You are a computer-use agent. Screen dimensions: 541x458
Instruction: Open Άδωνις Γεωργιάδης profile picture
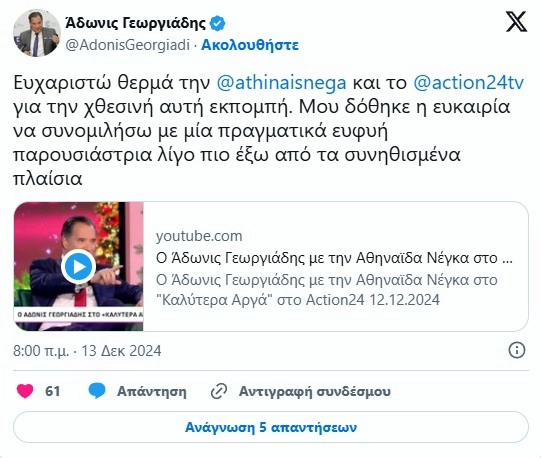pyautogui.click(x=37, y=33)
